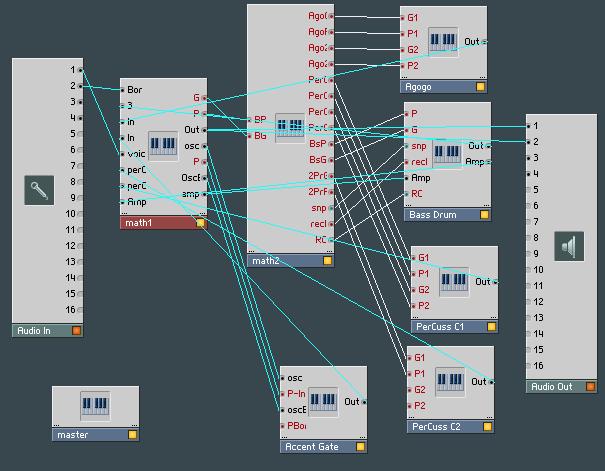Toggle the orange indicator on Audio Out
Screen dimensions: 605x471
click(x=590, y=386)
